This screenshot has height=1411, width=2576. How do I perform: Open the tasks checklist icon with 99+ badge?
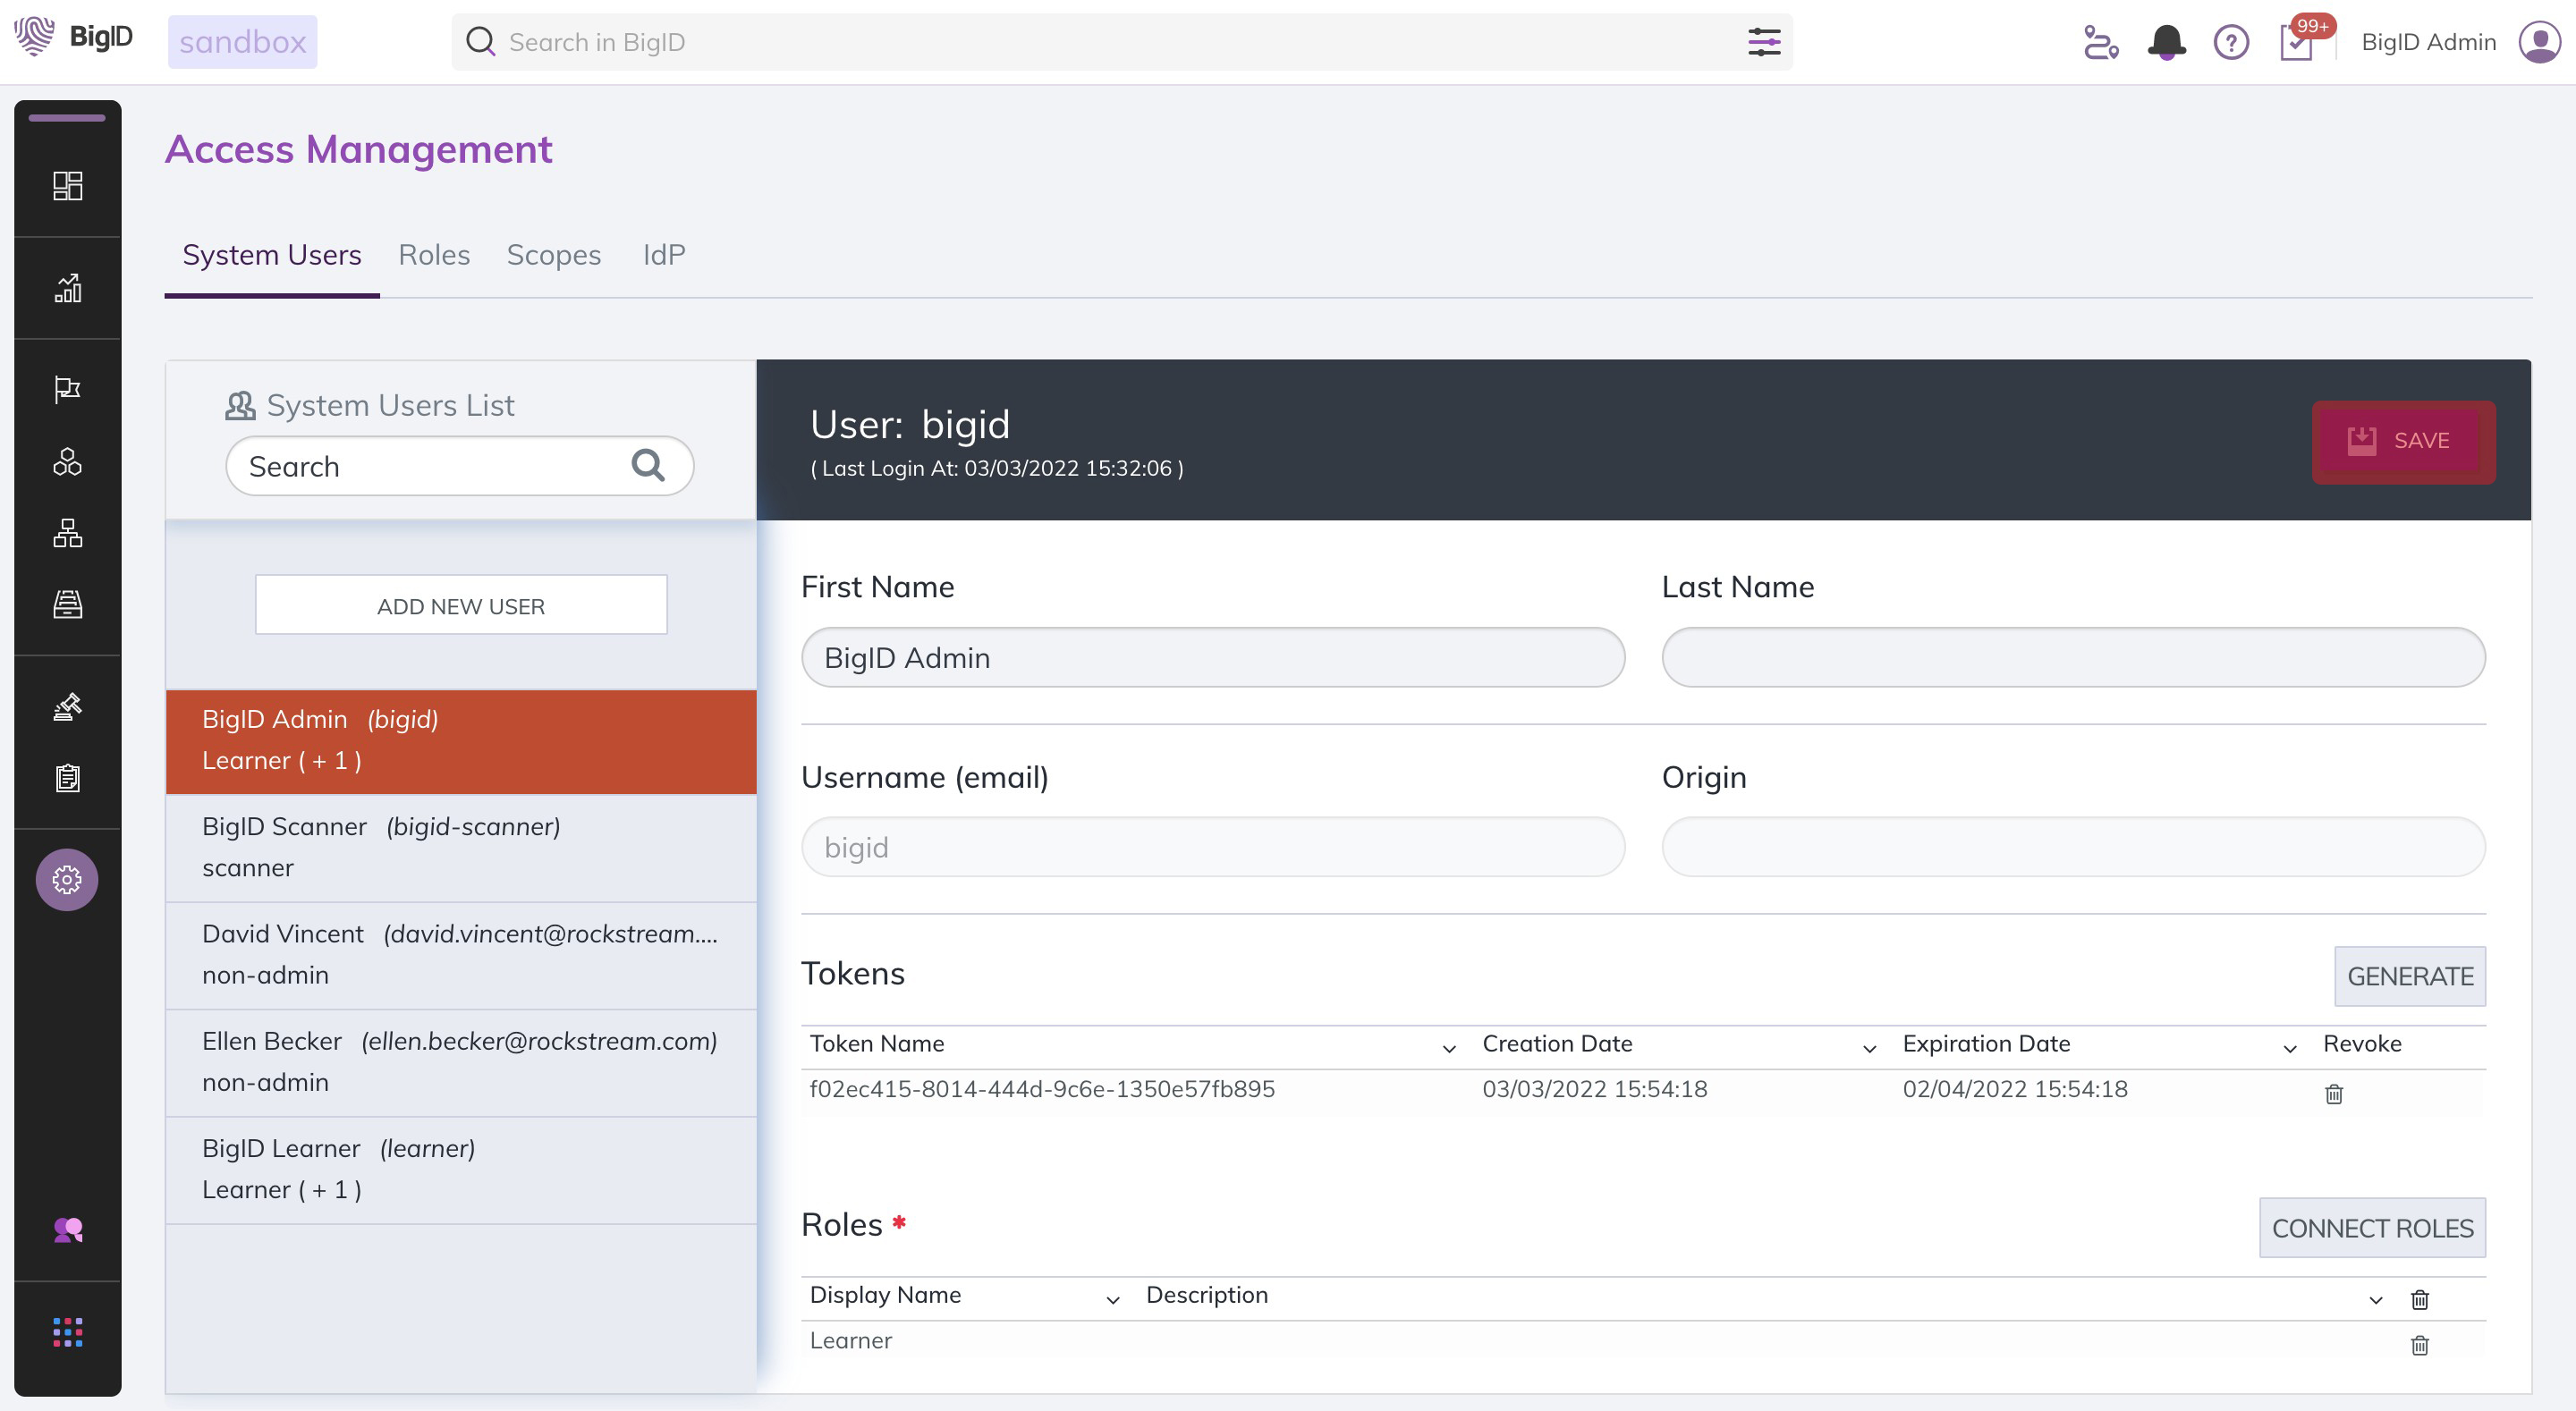[x=2296, y=42]
